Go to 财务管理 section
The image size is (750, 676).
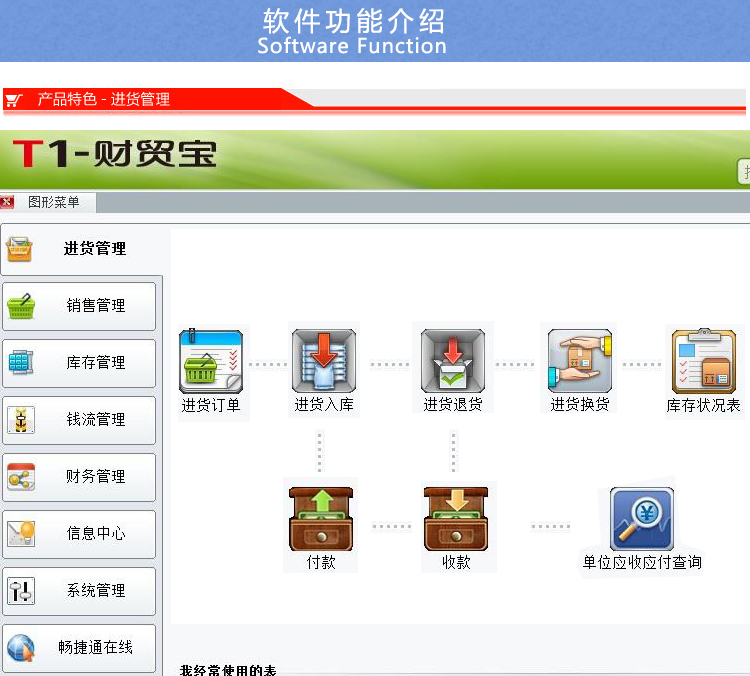pos(79,477)
